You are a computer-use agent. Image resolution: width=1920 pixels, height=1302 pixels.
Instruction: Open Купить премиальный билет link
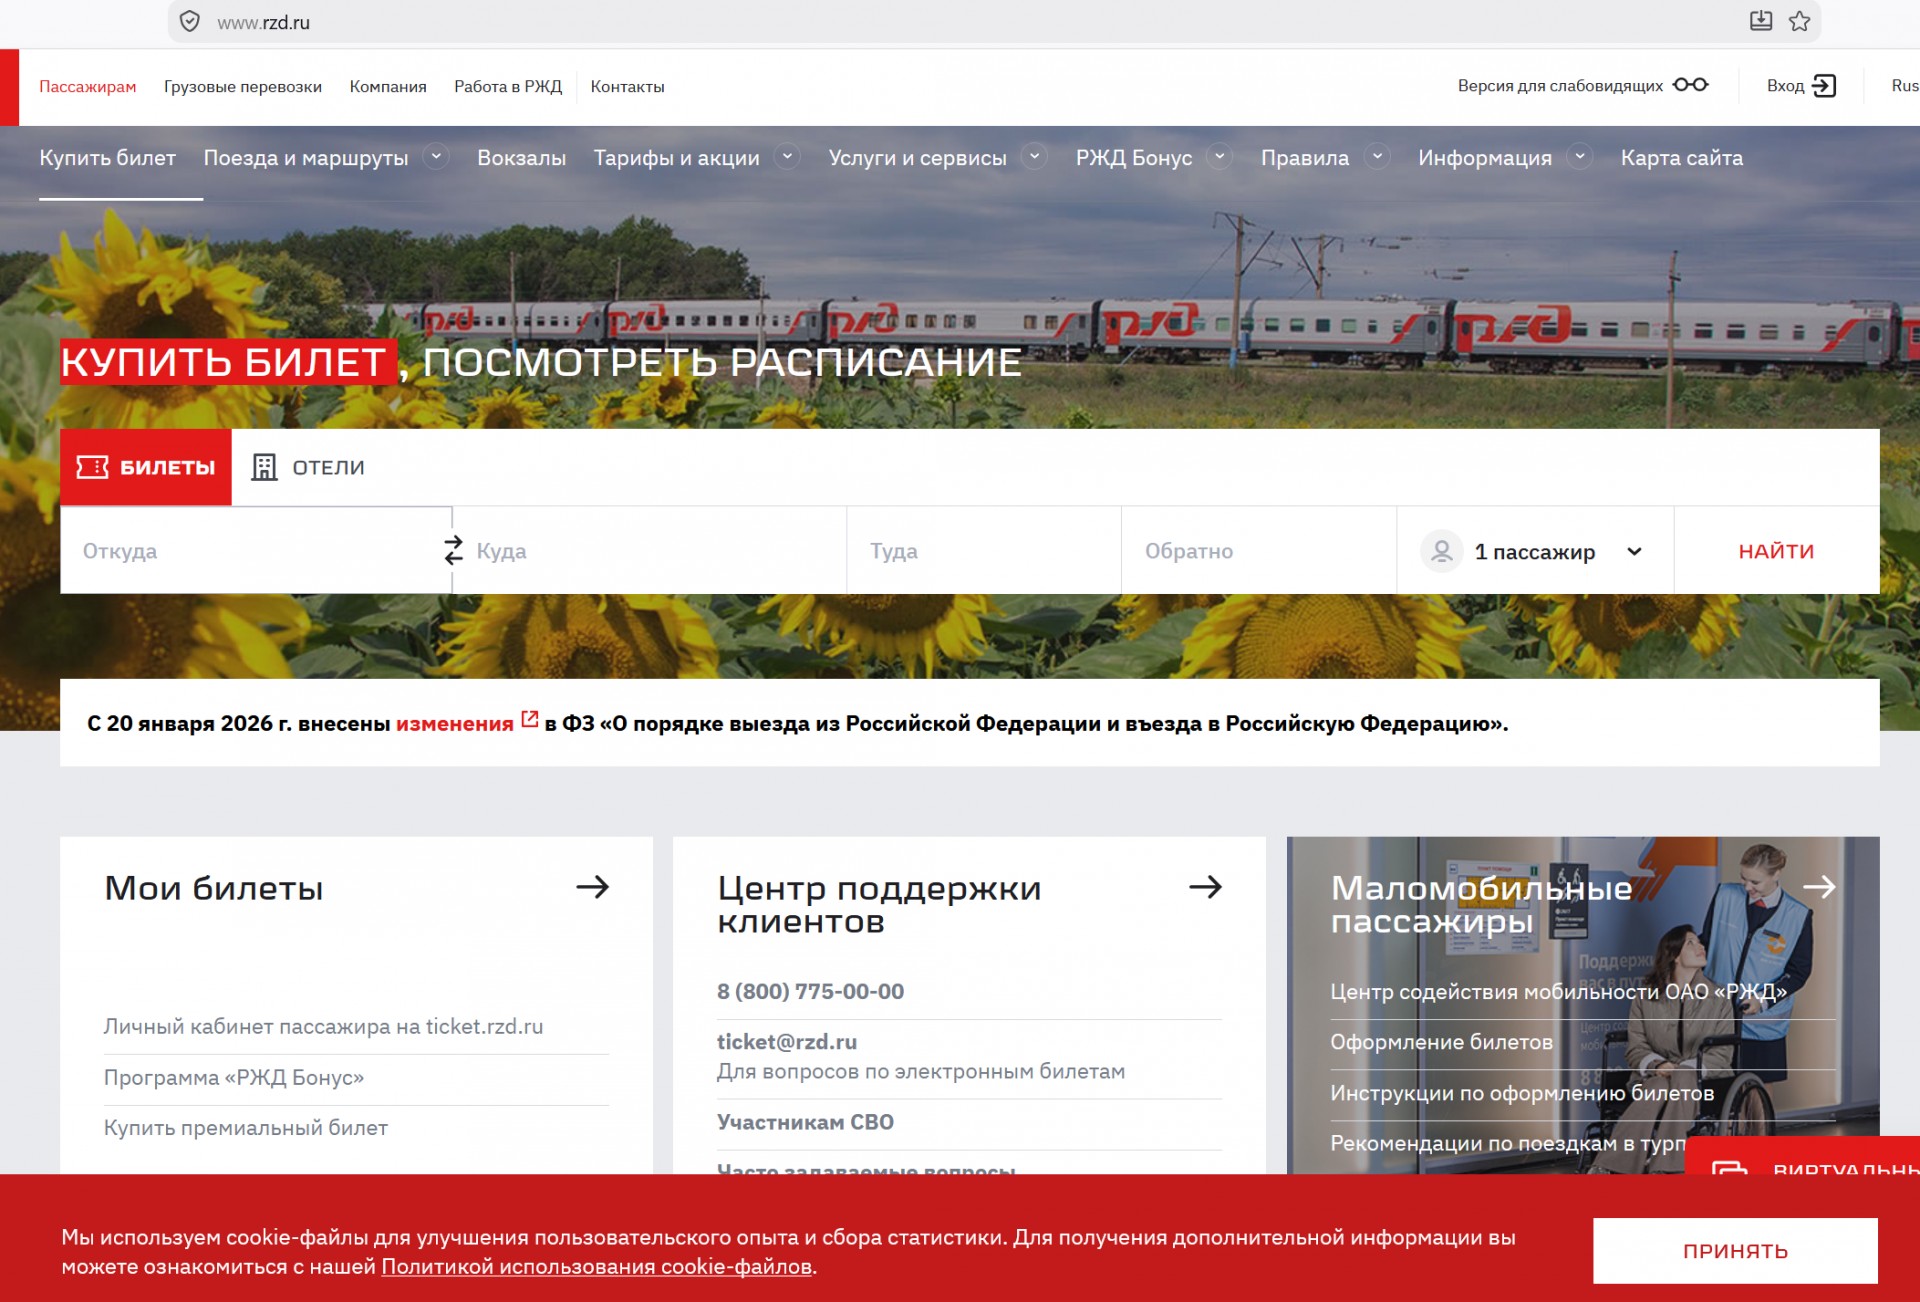(x=246, y=1127)
